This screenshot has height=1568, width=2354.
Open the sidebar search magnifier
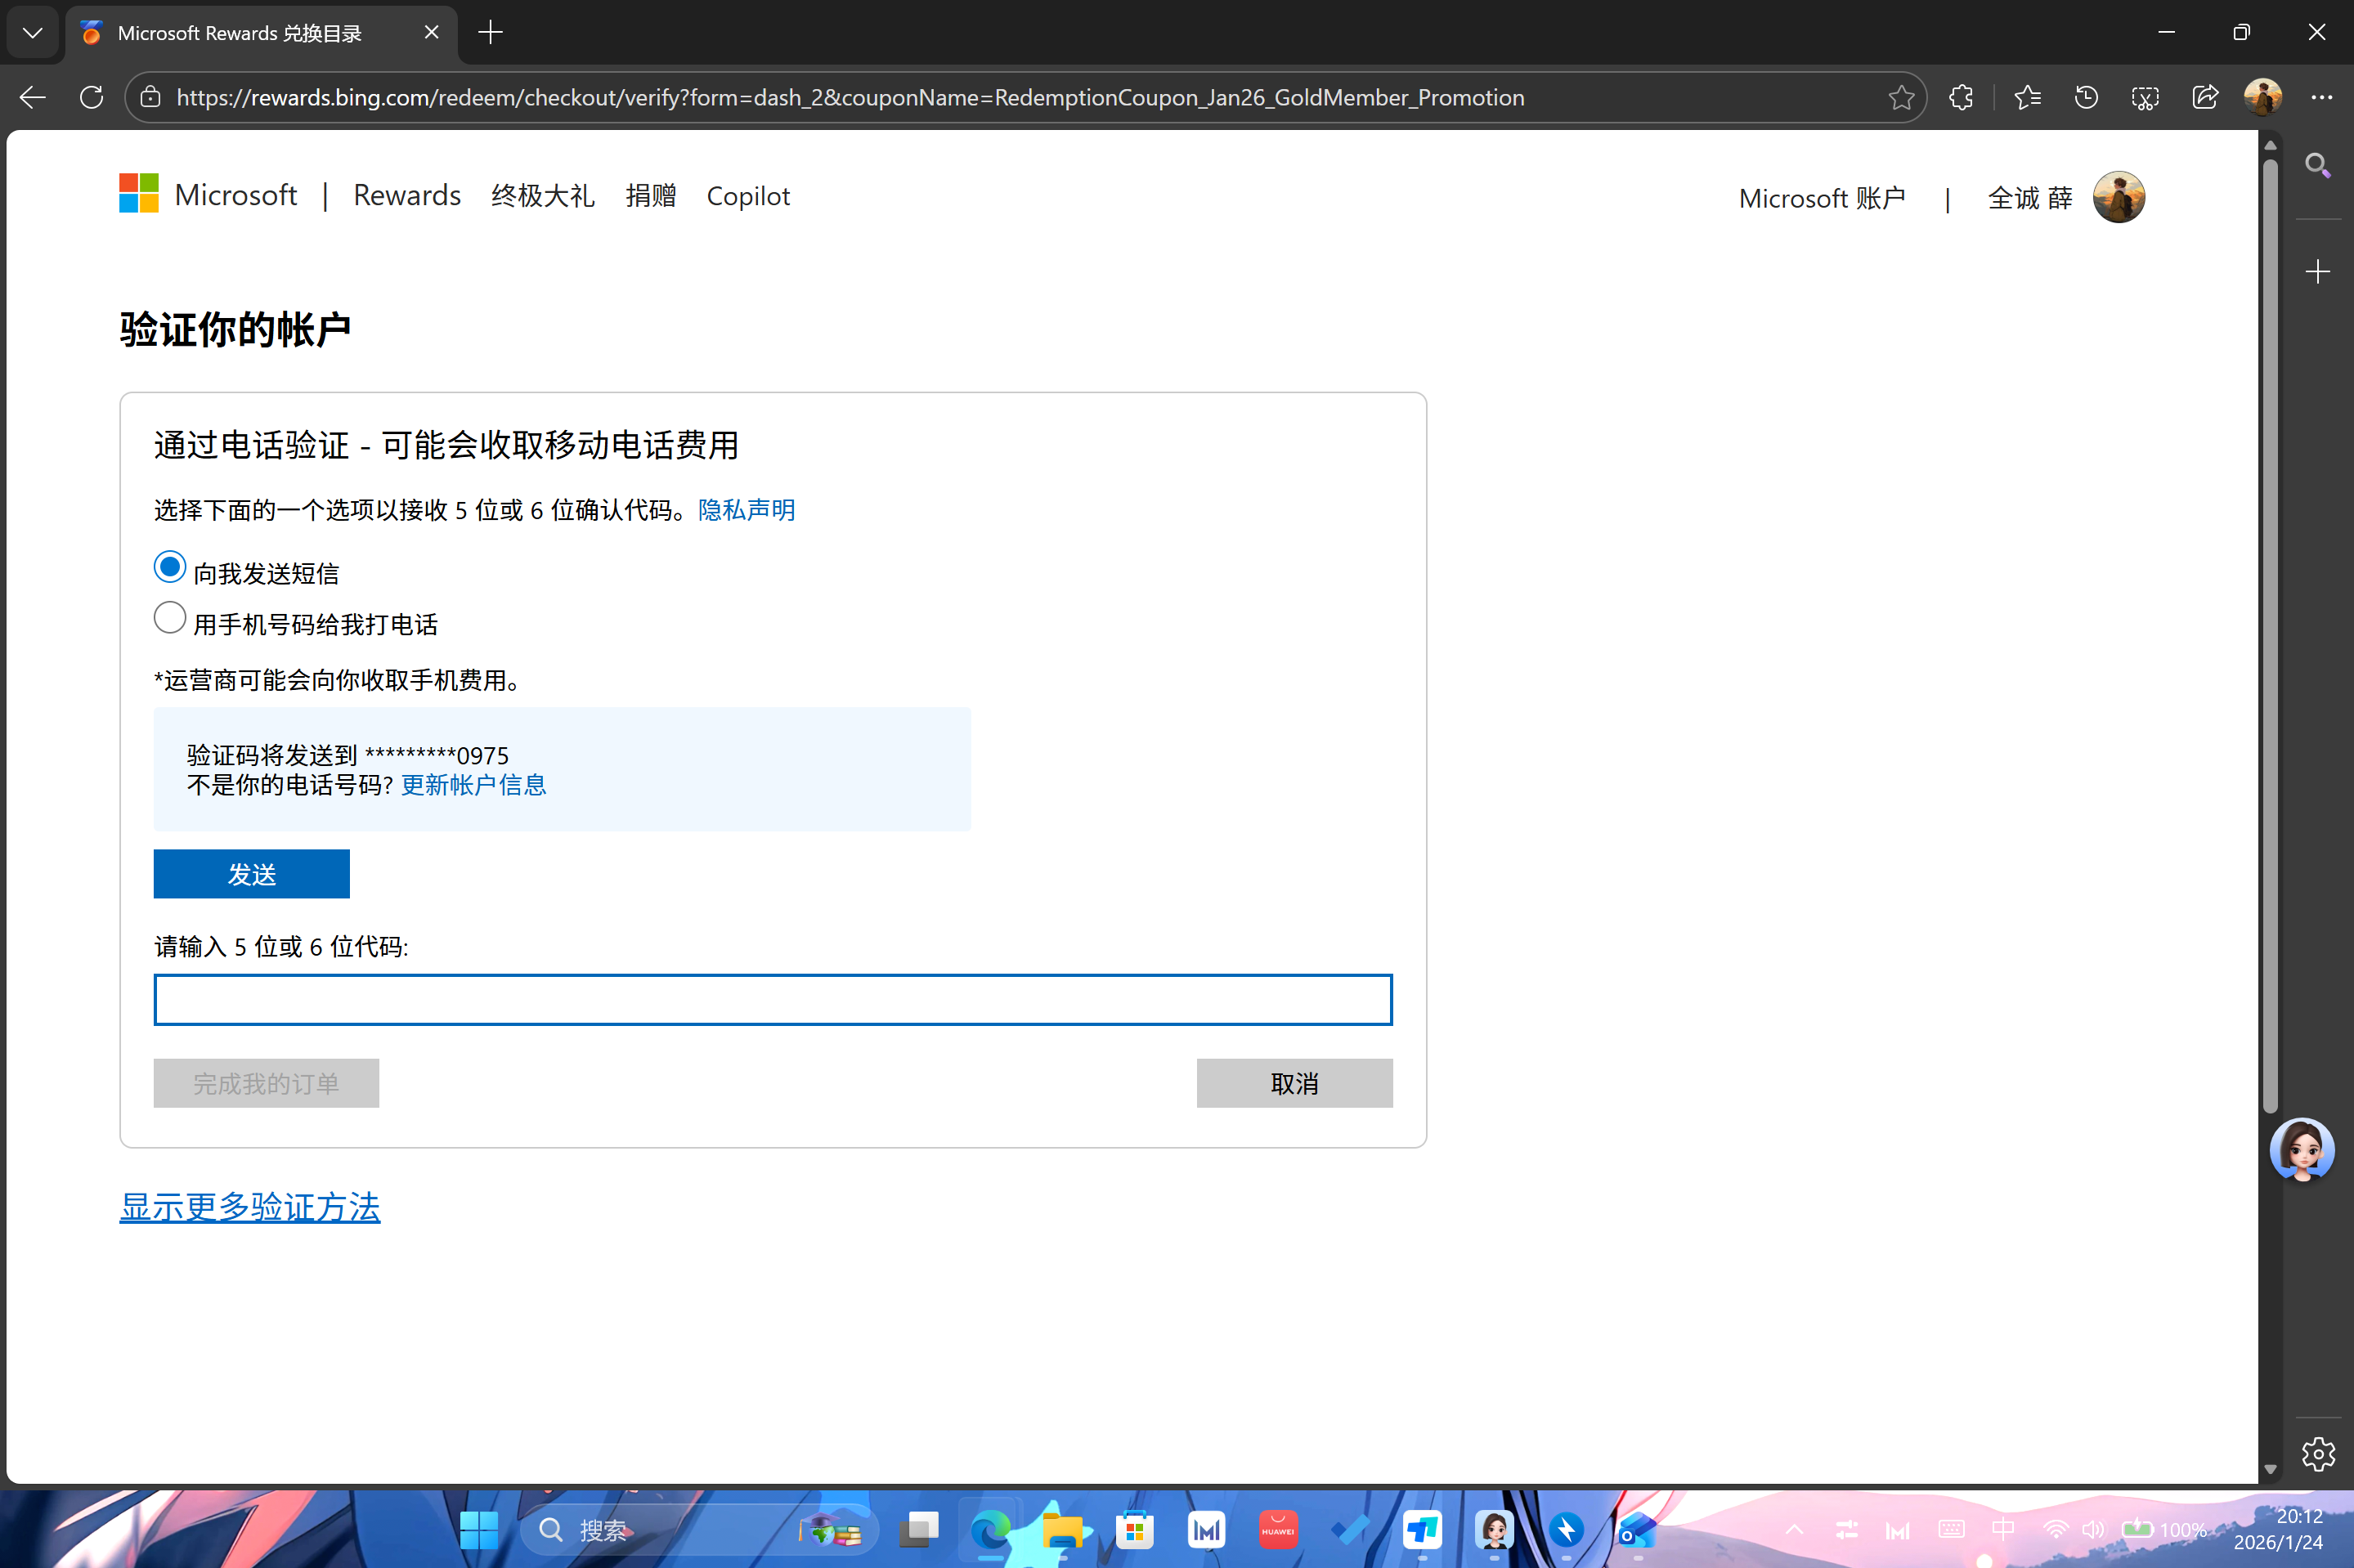click(2318, 165)
